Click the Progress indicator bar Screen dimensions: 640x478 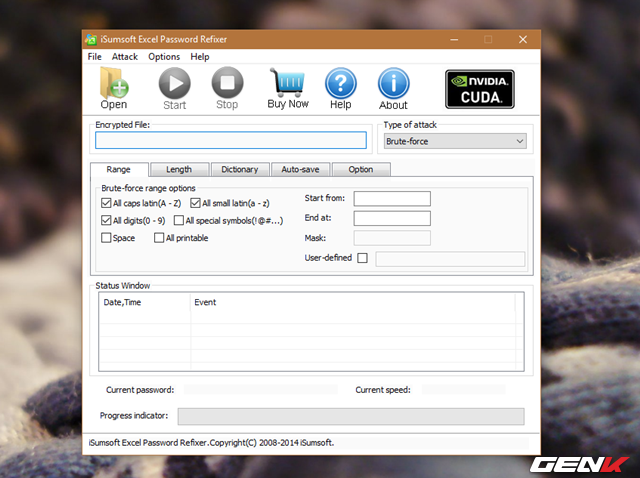point(351,416)
